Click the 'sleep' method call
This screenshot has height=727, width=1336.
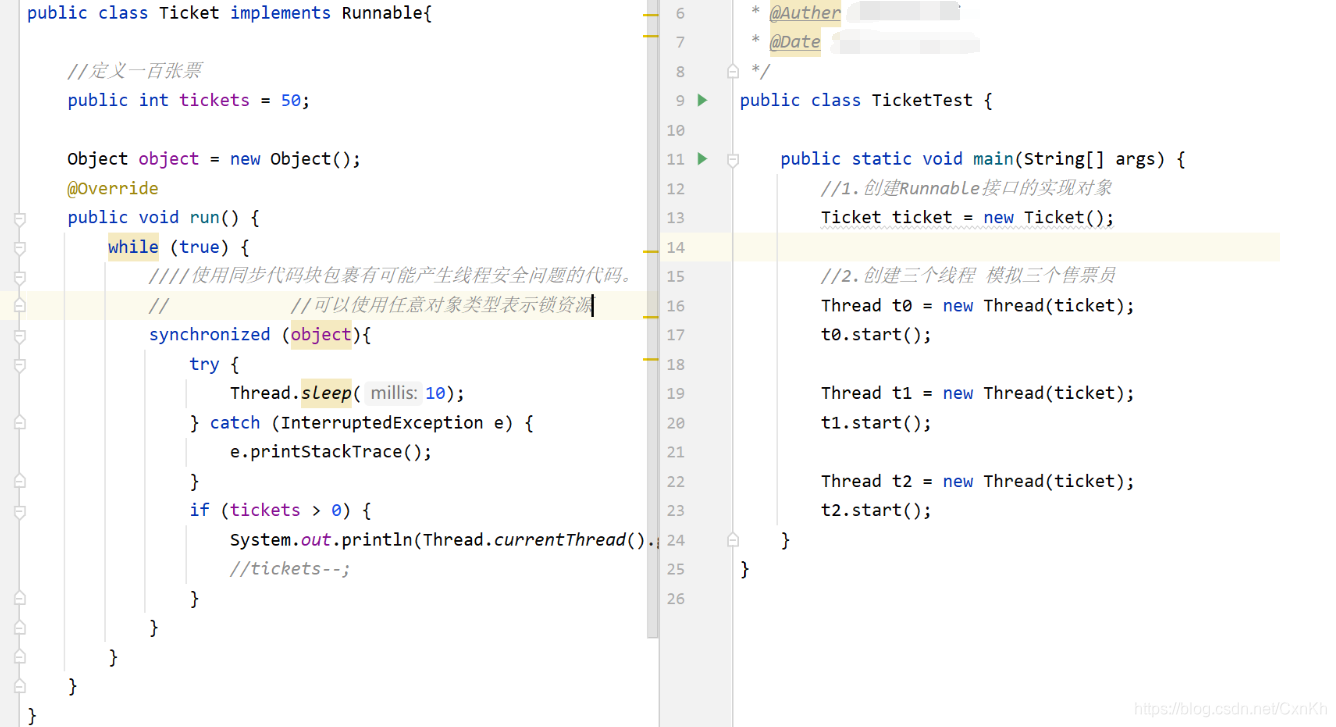[x=326, y=393]
